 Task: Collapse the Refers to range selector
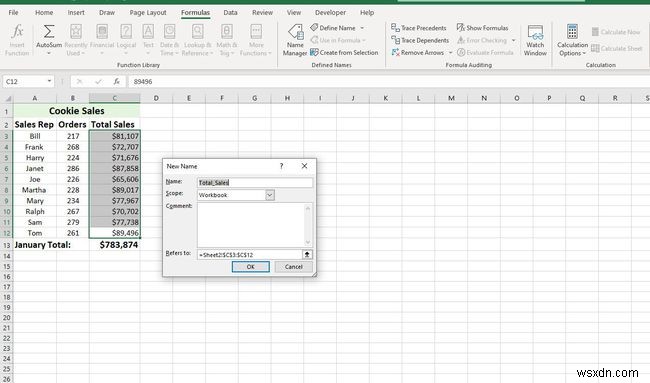[x=307, y=255]
